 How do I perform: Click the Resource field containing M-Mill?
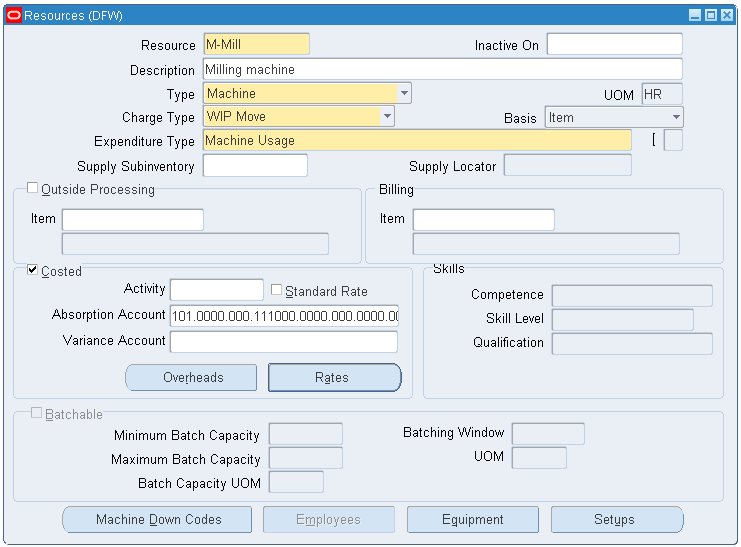pyautogui.click(x=257, y=44)
